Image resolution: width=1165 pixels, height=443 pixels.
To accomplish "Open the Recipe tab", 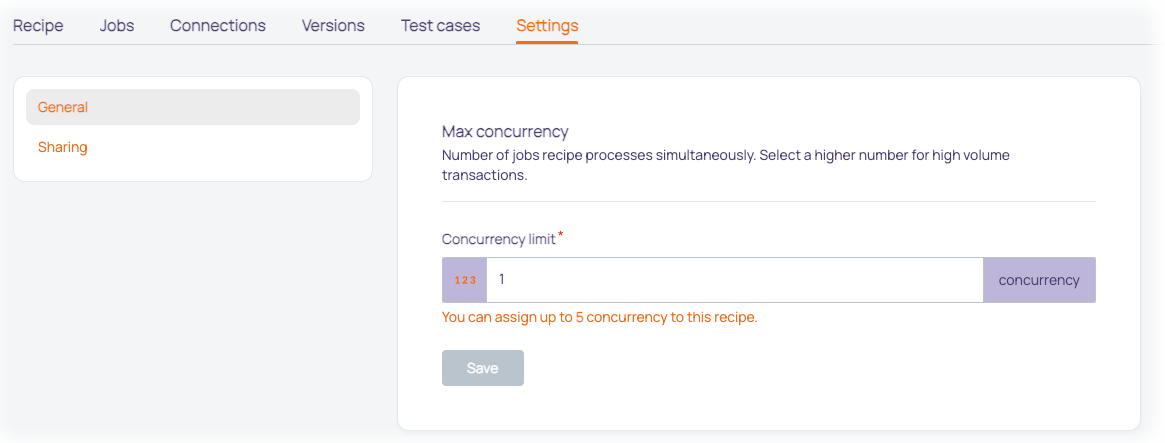I will pyautogui.click(x=38, y=25).
